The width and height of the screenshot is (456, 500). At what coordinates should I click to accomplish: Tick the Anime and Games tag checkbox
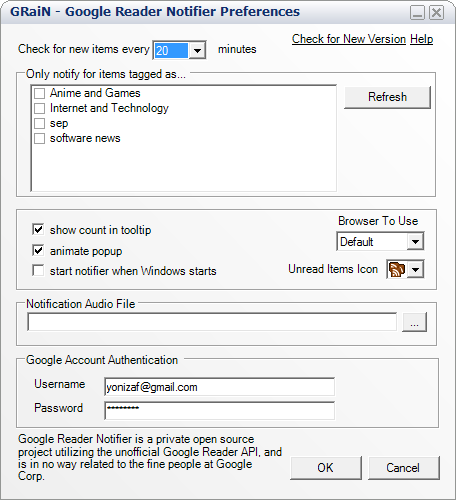(39, 93)
